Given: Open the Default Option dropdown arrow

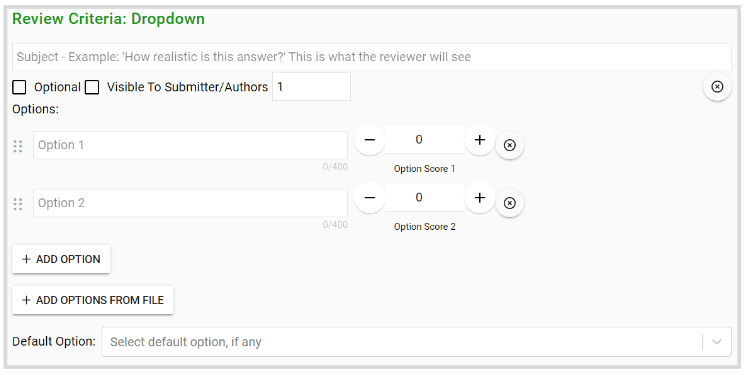Looking at the screenshot, I should [717, 342].
